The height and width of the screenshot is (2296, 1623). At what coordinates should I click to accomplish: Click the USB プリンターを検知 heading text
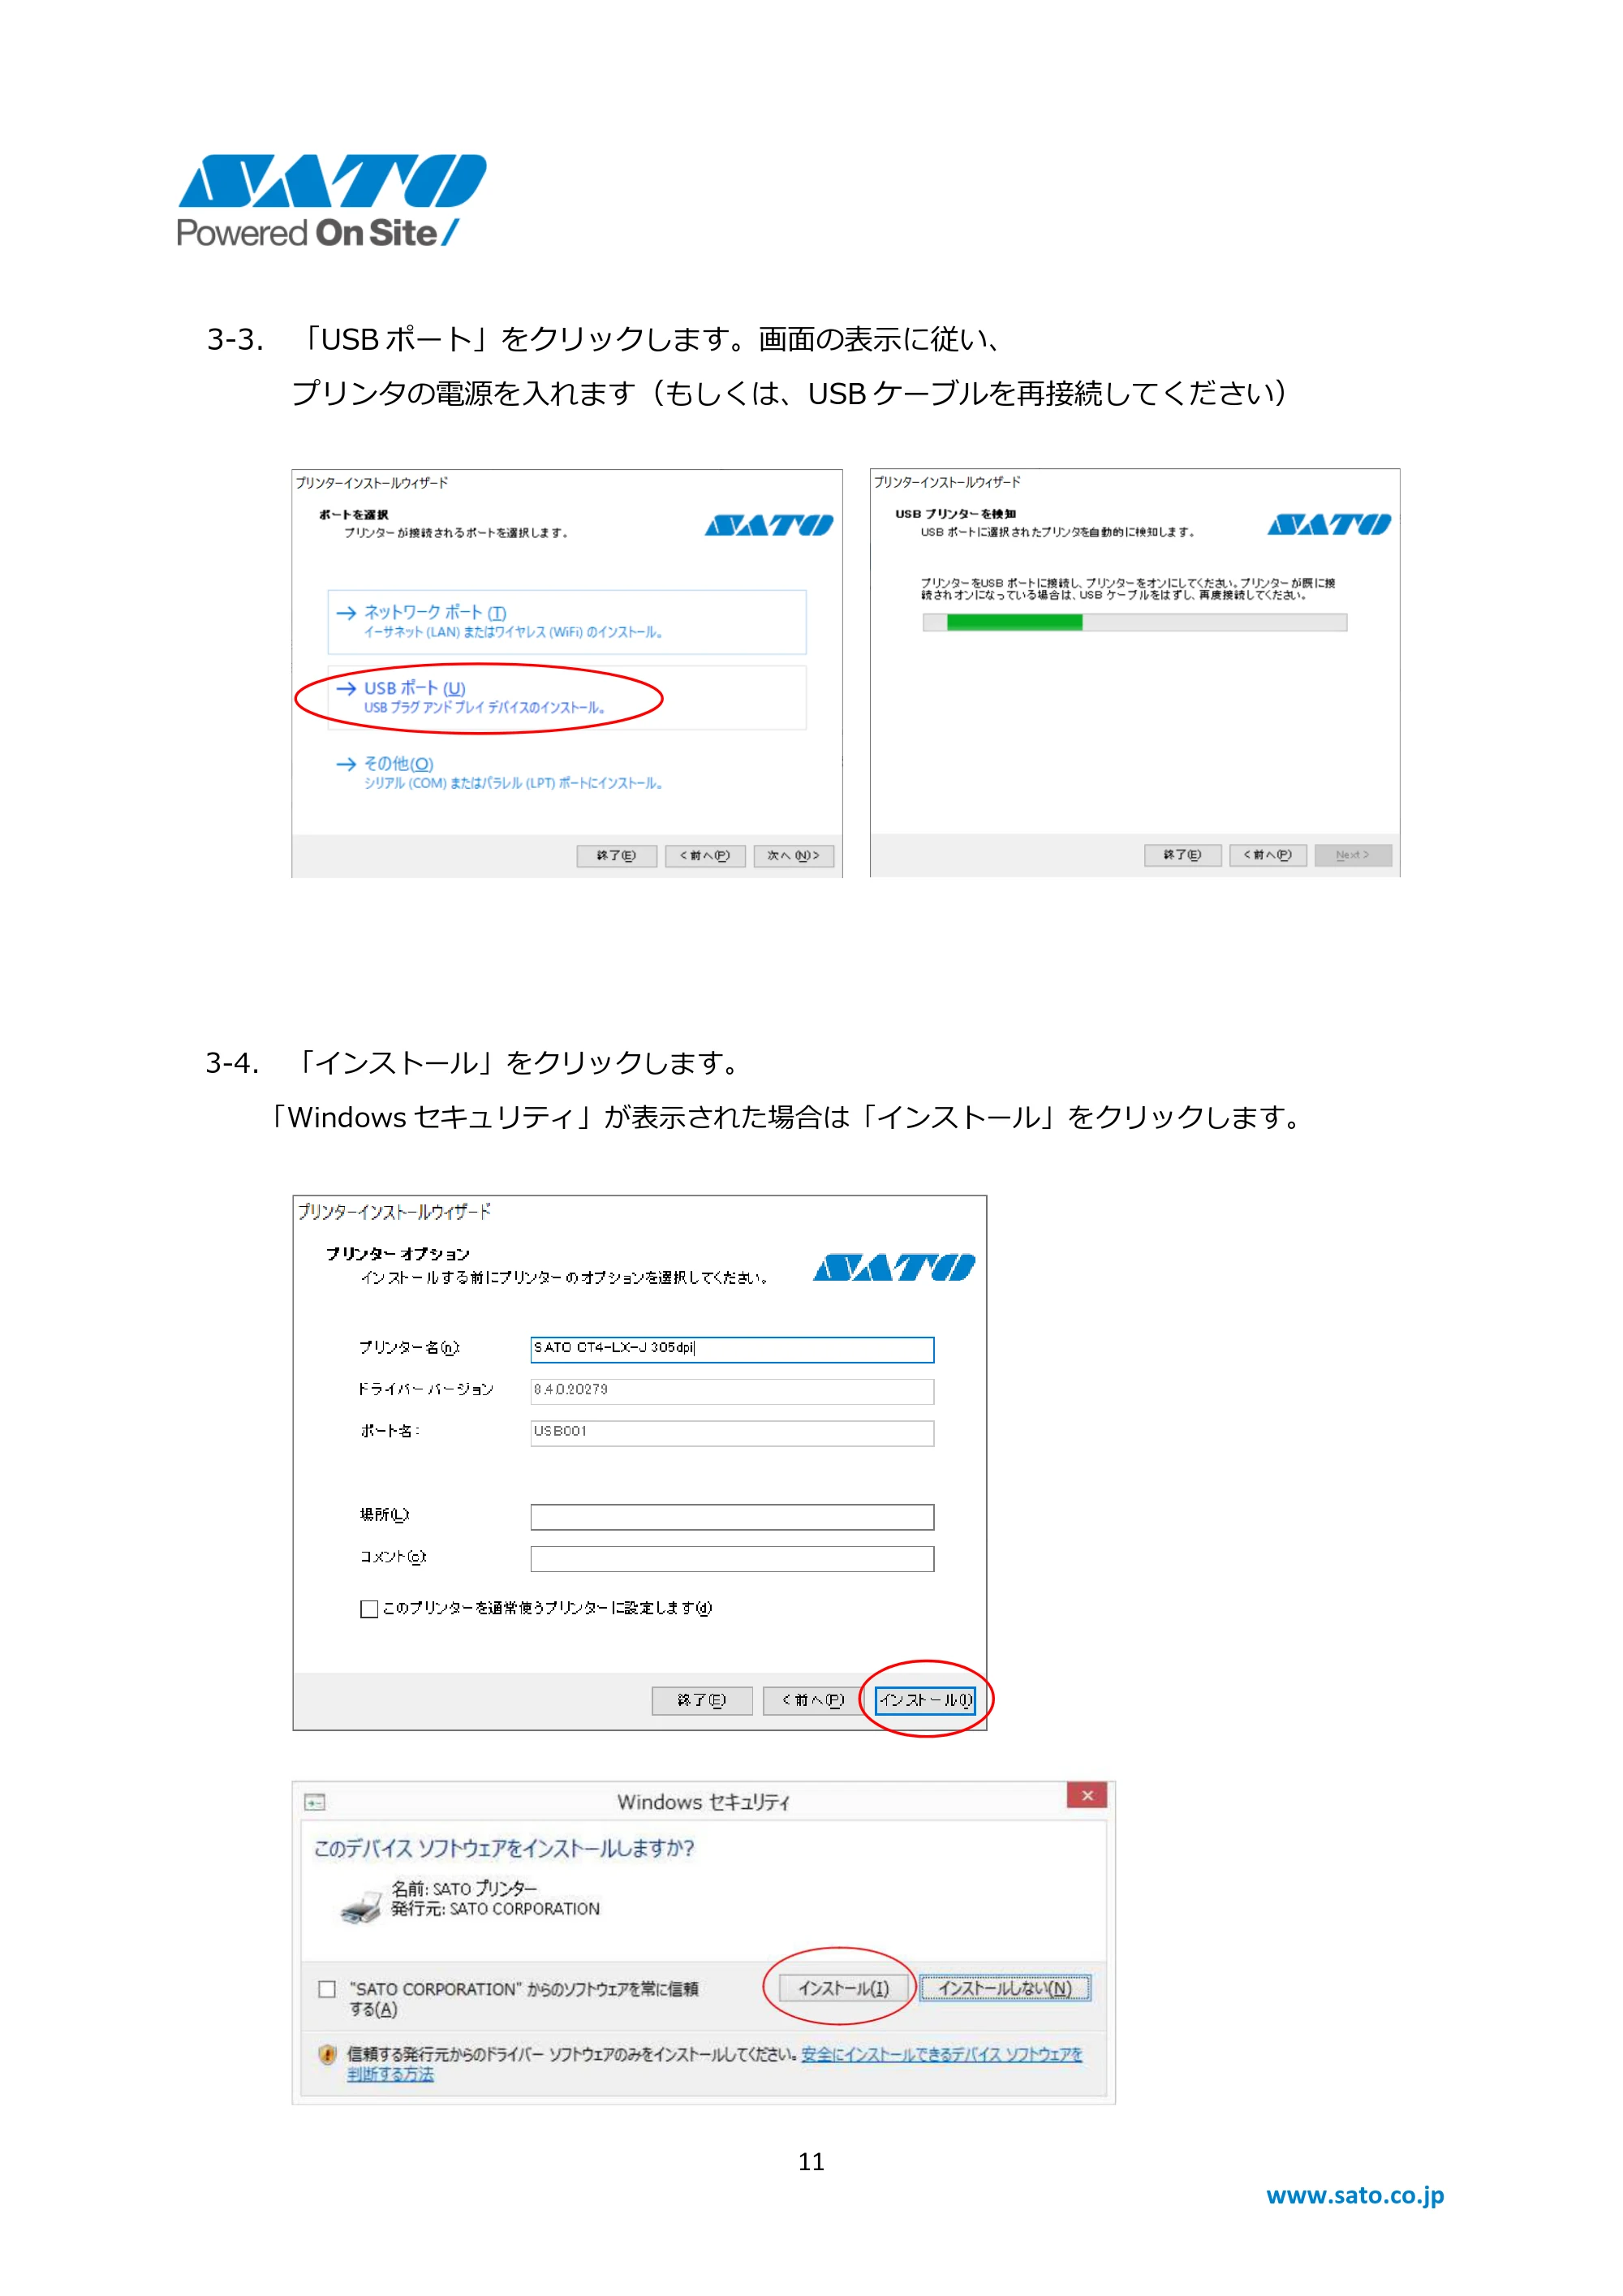click(955, 514)
